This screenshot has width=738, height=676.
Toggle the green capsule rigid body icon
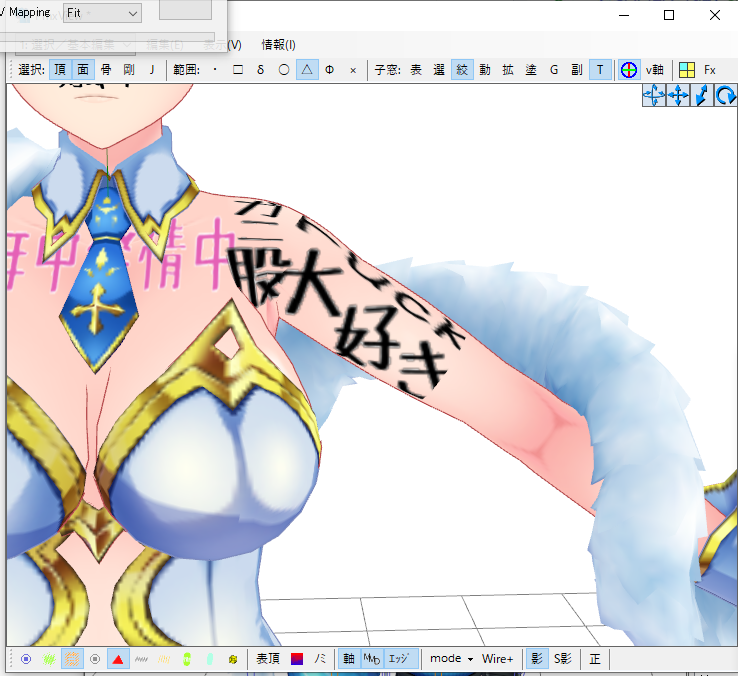187,659
